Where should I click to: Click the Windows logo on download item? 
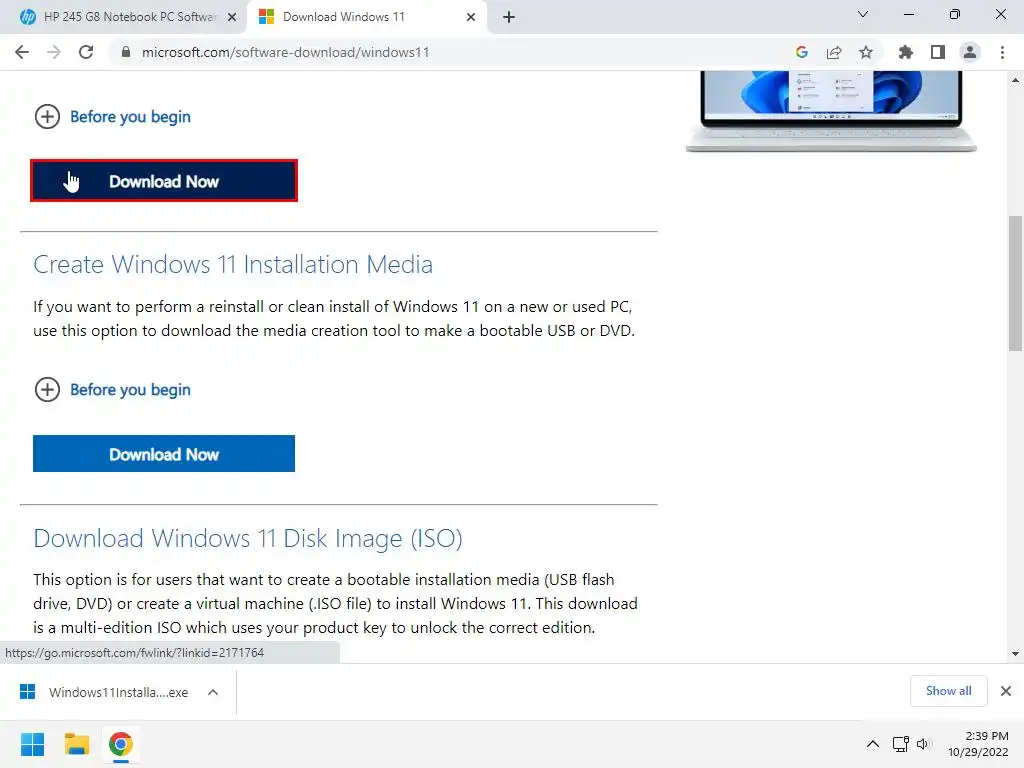tap(27, 692)
